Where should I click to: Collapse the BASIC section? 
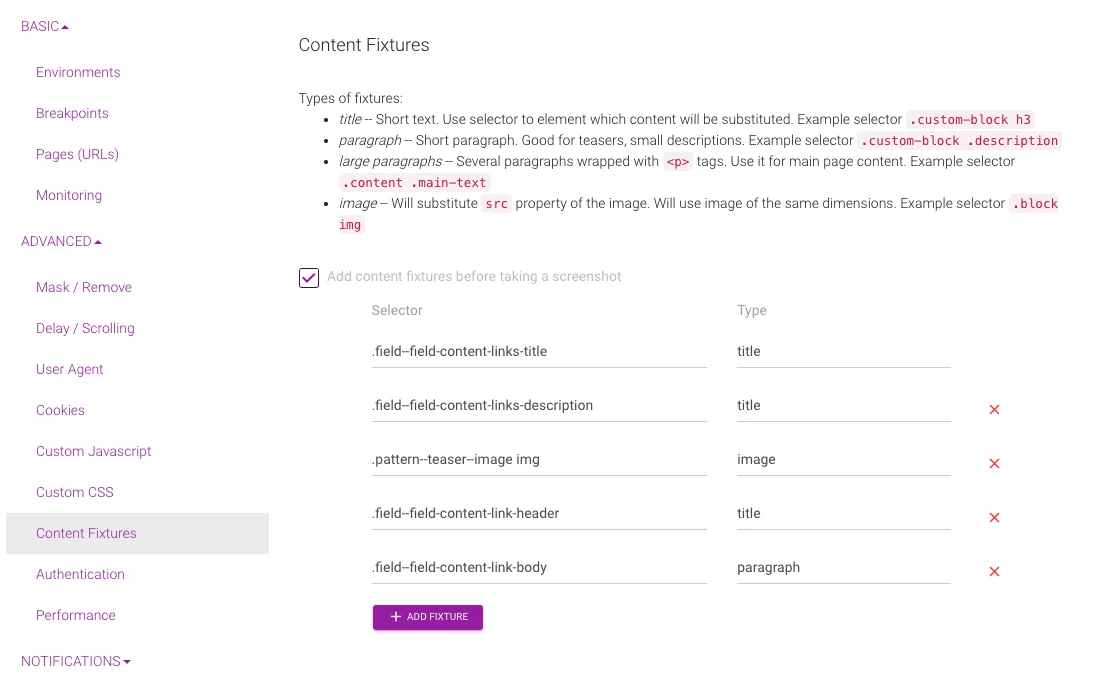45,27
